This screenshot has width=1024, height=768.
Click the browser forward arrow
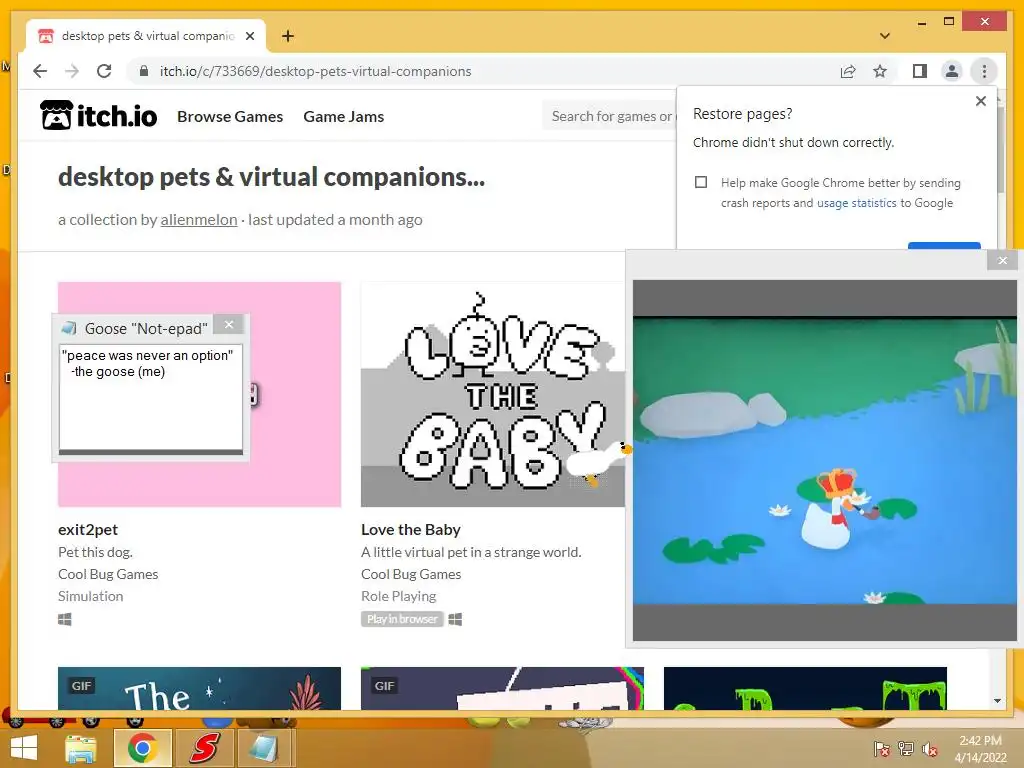click(x=72, y=71)
